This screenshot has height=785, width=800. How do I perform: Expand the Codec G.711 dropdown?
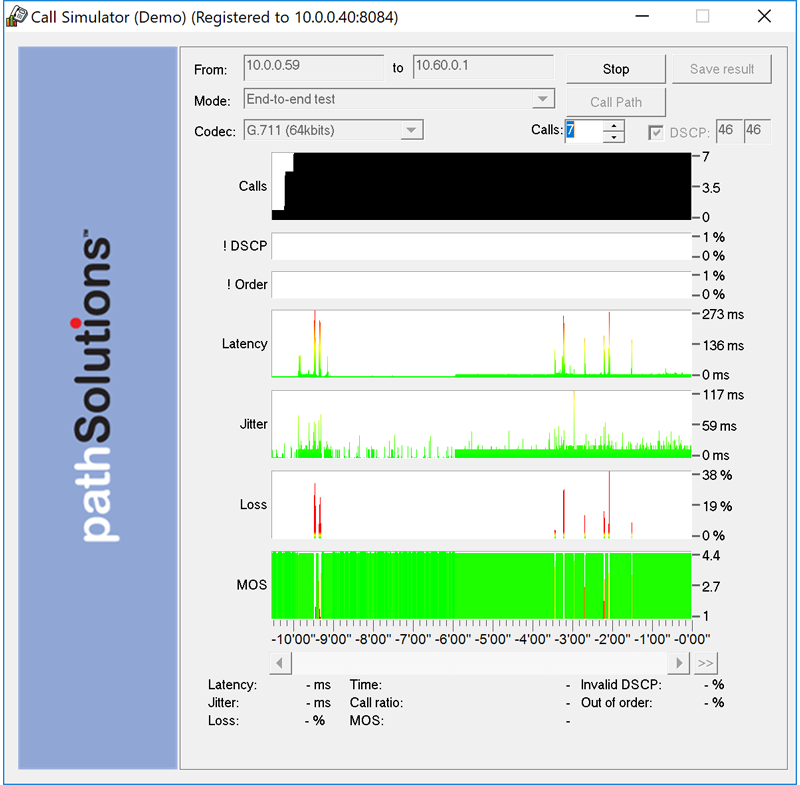tap(411, 130)
